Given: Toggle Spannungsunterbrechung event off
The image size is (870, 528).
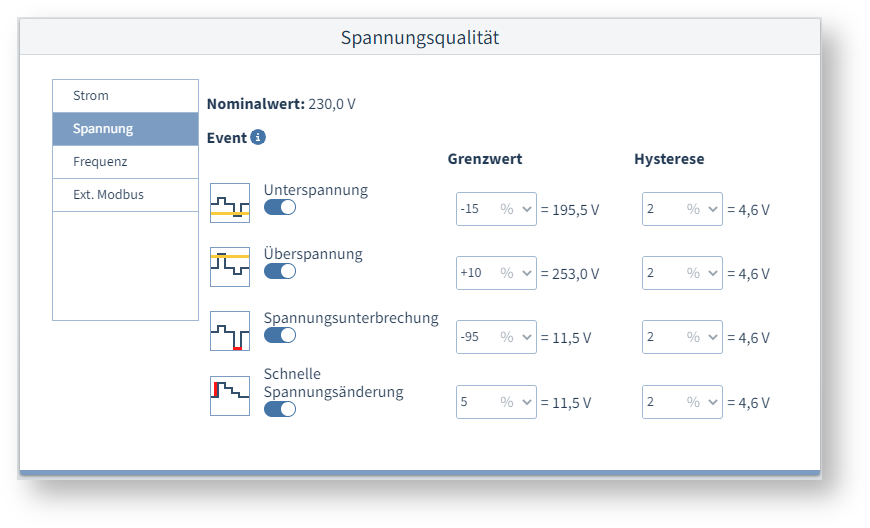Looking at the screenshot, I should [280, 335].
